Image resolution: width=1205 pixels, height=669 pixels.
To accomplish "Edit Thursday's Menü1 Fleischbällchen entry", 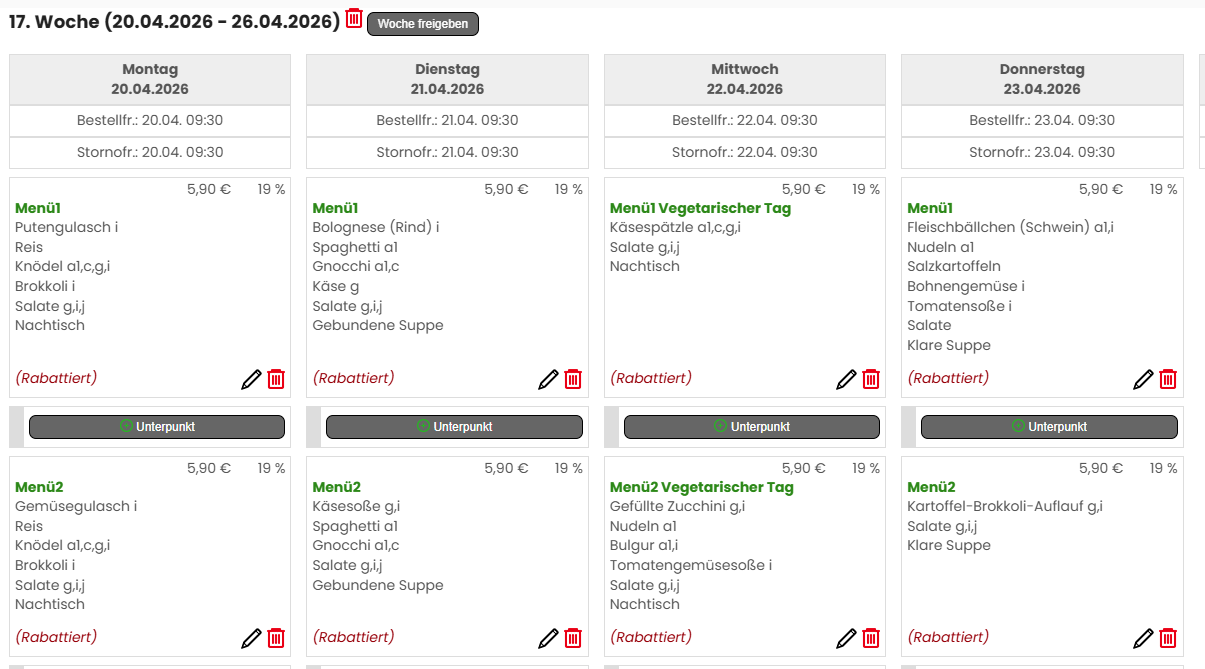I will [x=1143, y=379].
